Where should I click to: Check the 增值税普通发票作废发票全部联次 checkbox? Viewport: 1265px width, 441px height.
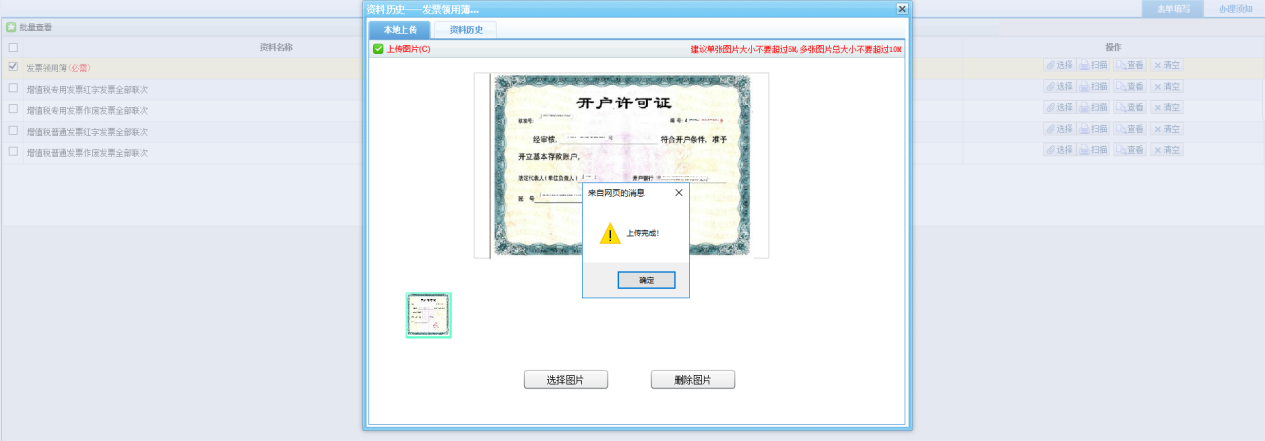tap(13, 151)
